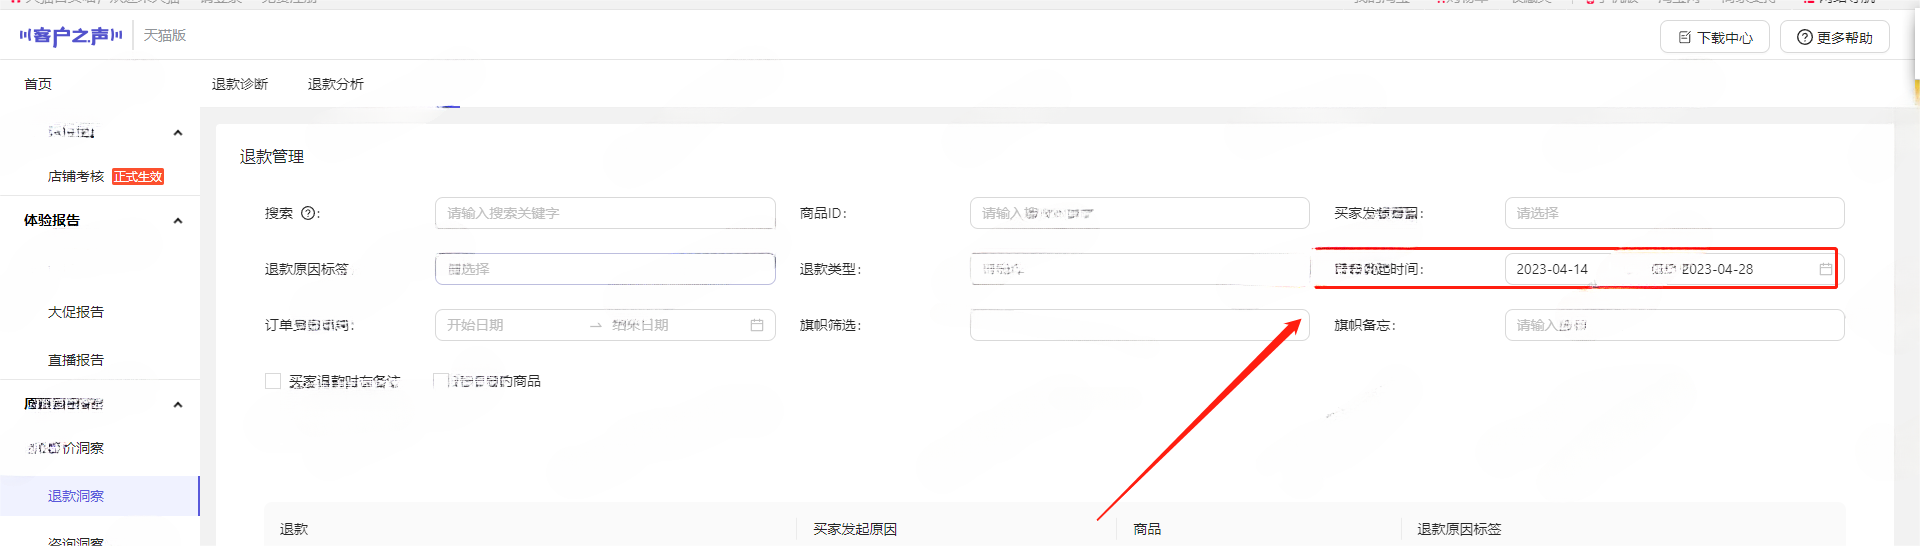The image size is (1920, 546).
Task: Click calendar icon in 开始日期 date field
Action: 757,325
